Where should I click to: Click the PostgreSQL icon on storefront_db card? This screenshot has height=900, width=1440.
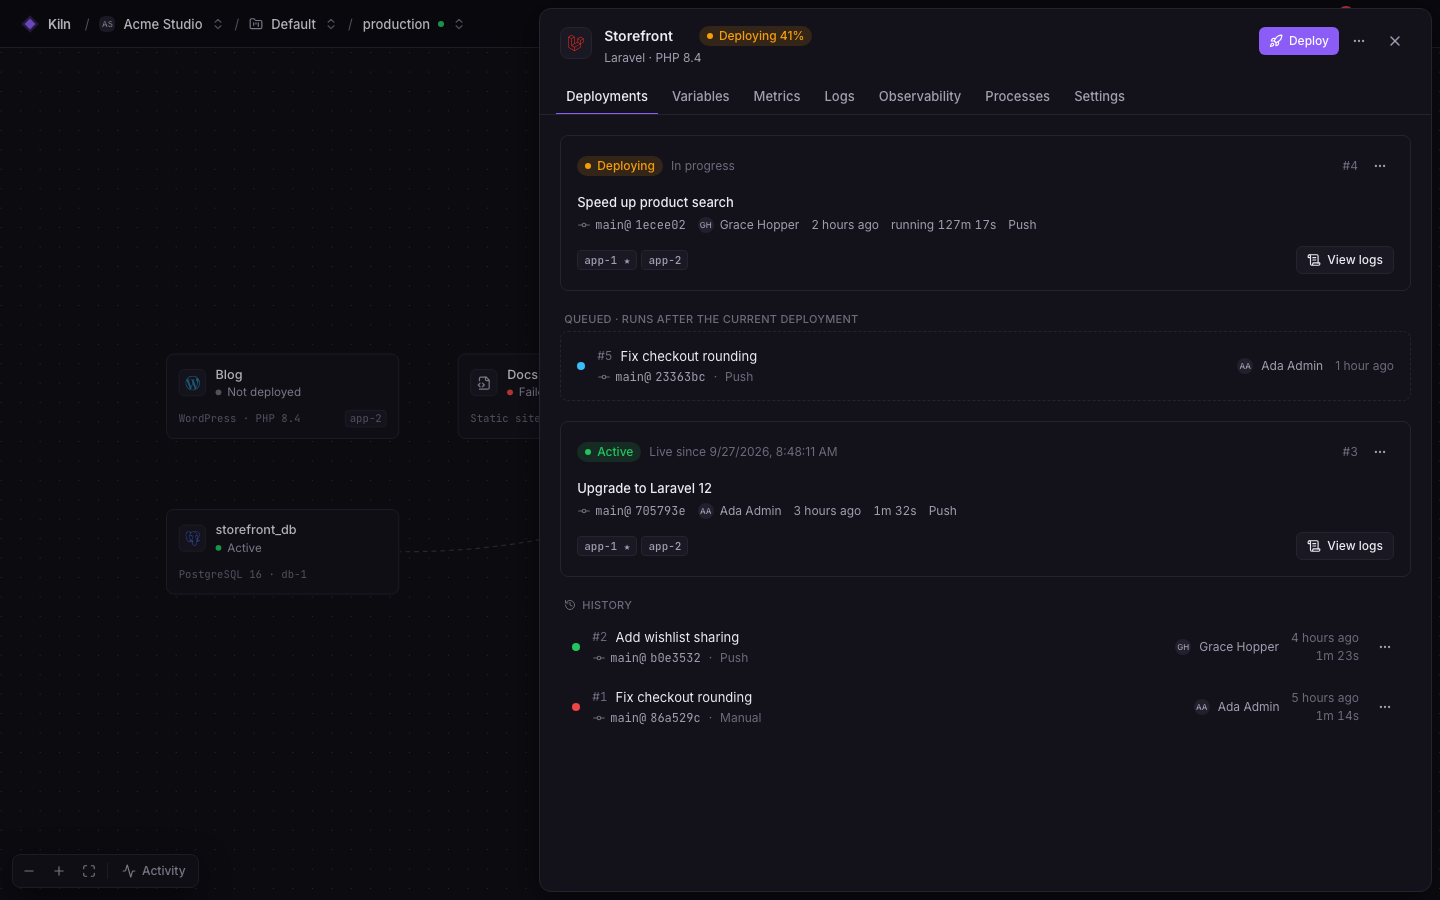tap(192, 538)
